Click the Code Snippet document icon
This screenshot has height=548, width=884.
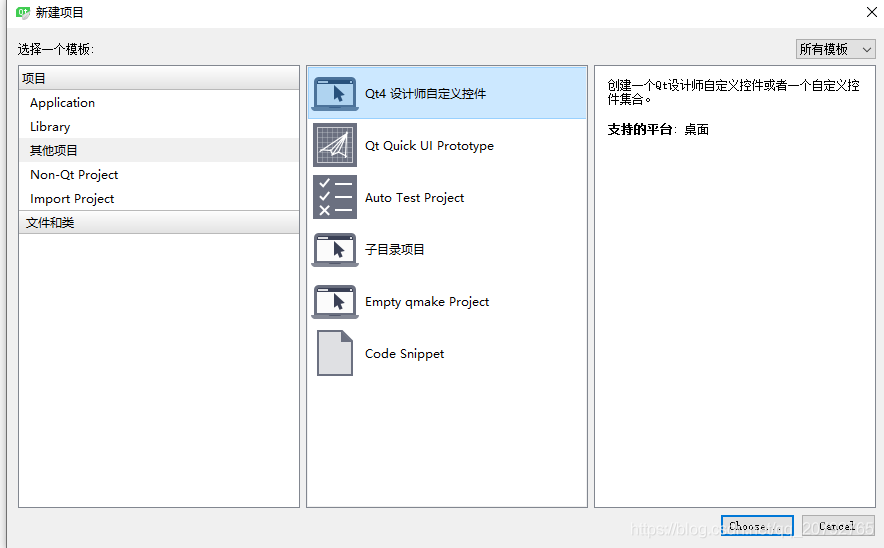(x=335, y=353)
